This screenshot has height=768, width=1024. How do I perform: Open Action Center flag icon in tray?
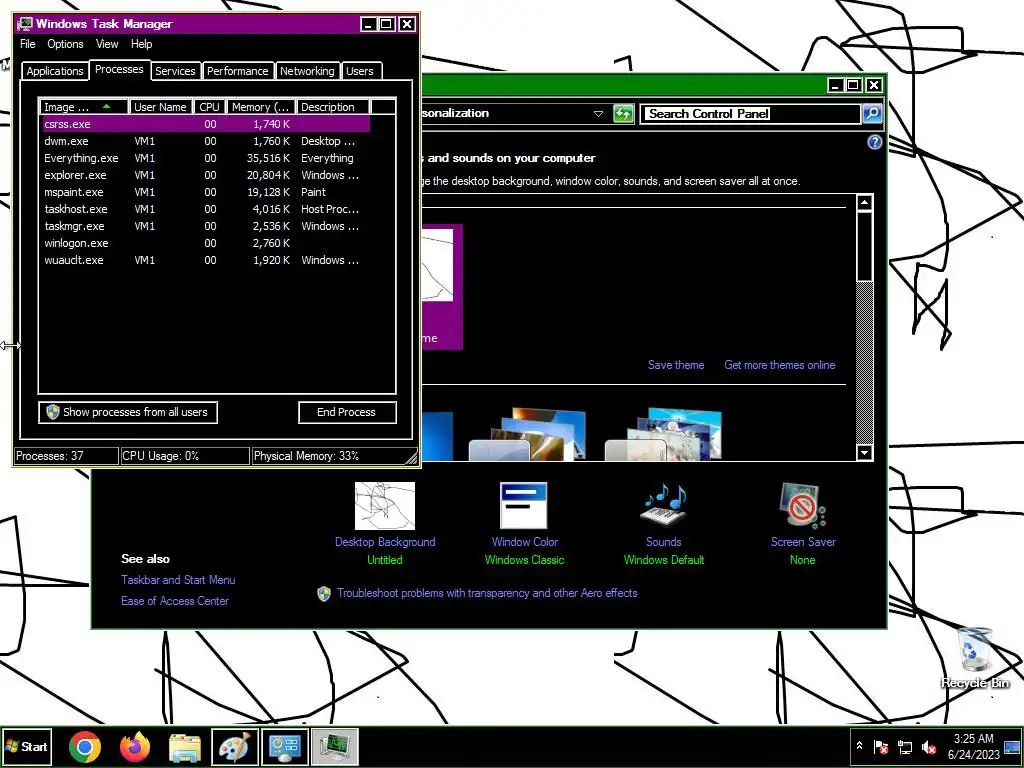point(880,746)
